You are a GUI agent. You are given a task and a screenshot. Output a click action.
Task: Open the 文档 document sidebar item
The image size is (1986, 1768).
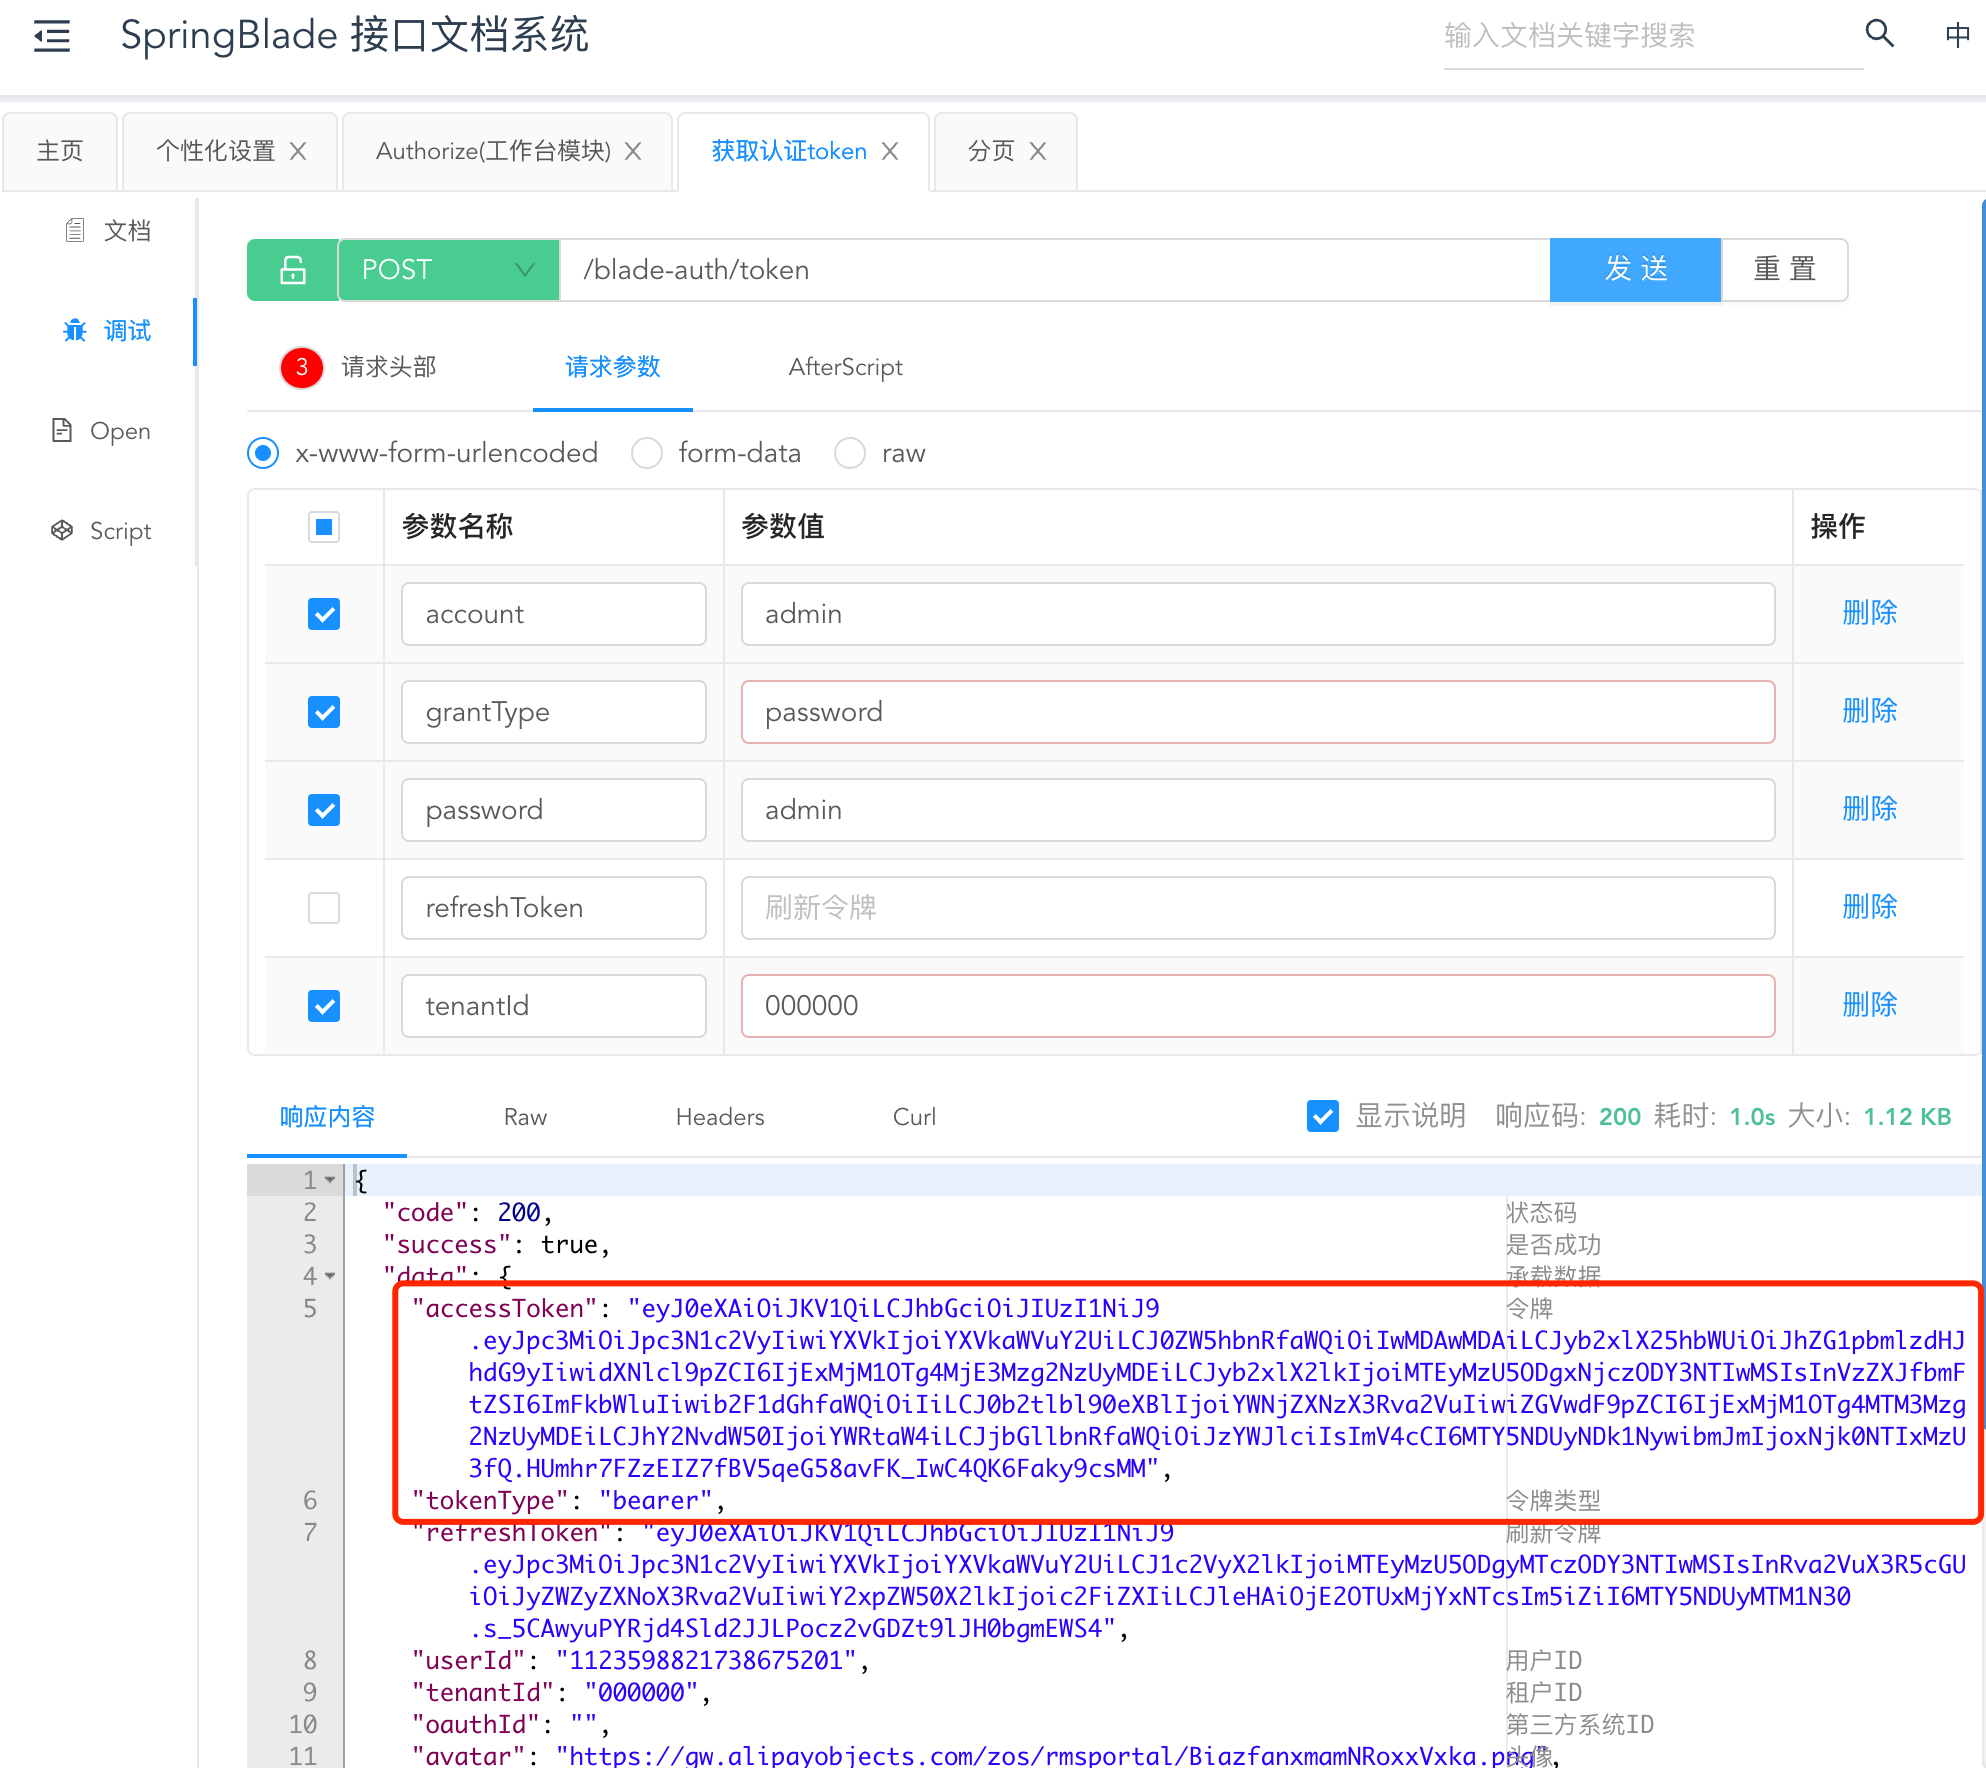point(108,231)
